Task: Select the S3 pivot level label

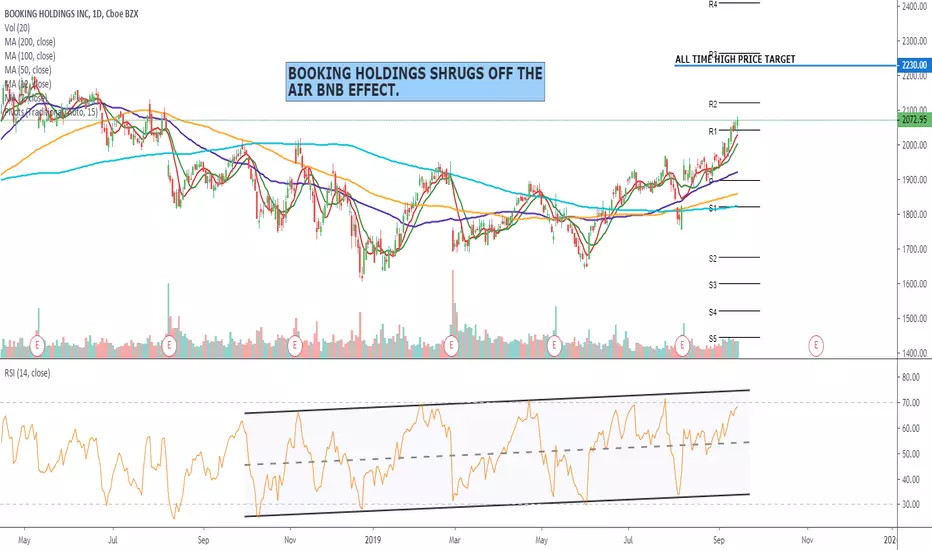Action: pos(713,285)
